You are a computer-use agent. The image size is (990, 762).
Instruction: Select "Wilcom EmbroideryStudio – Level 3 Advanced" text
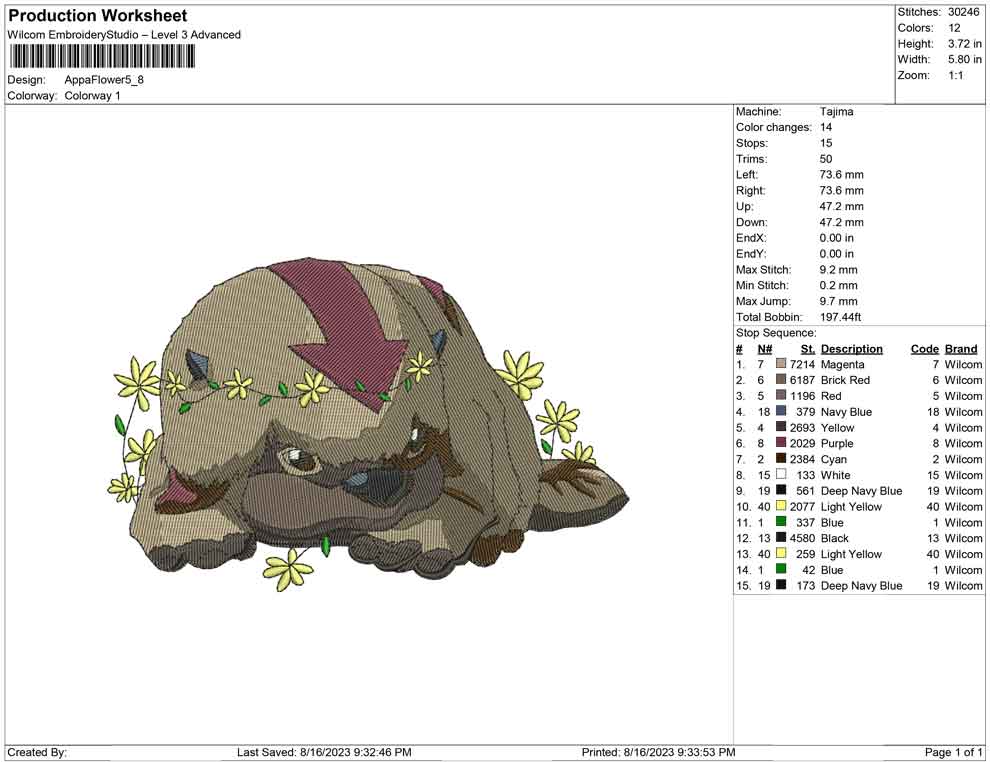pos(124,35)
